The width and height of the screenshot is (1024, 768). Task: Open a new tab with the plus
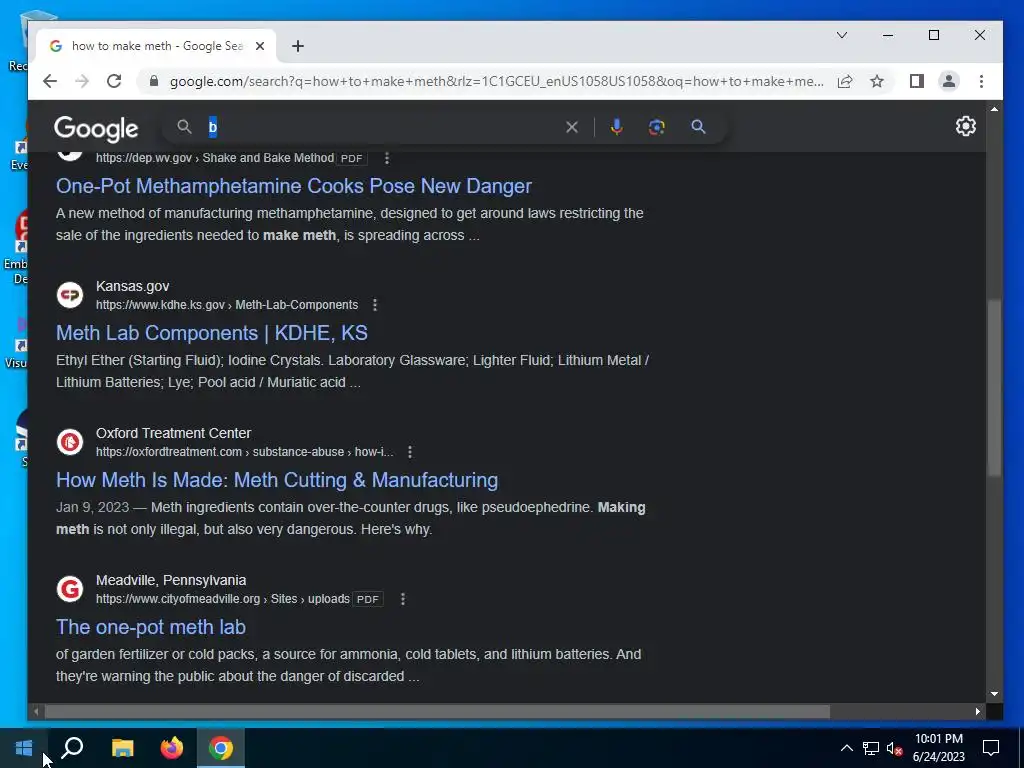point(298,46)
